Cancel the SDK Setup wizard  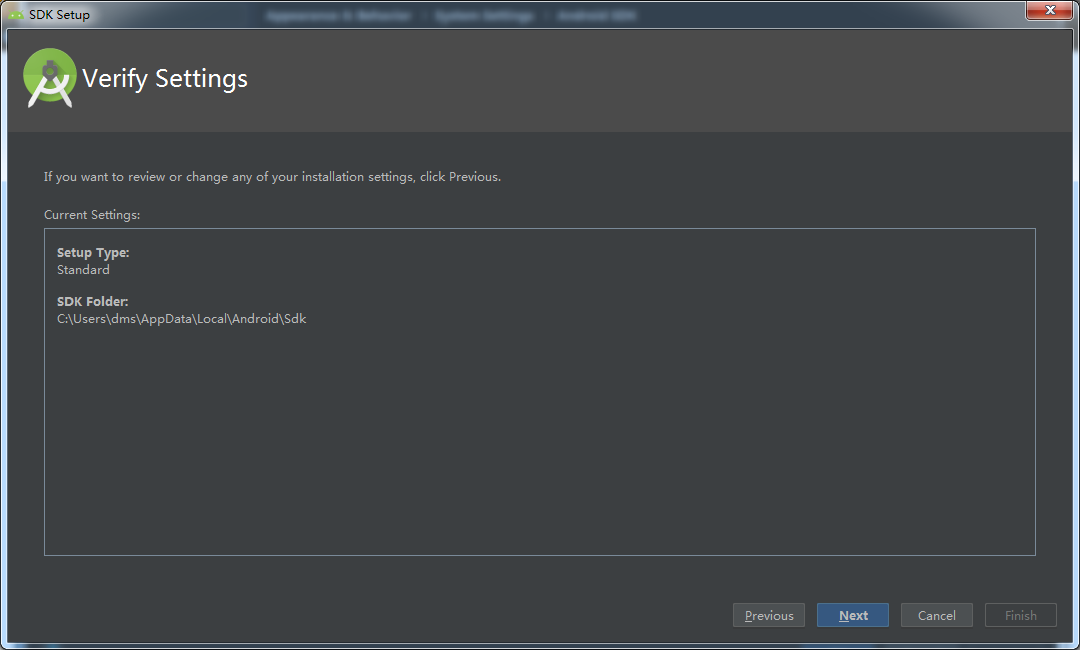(x=936, y=614)
